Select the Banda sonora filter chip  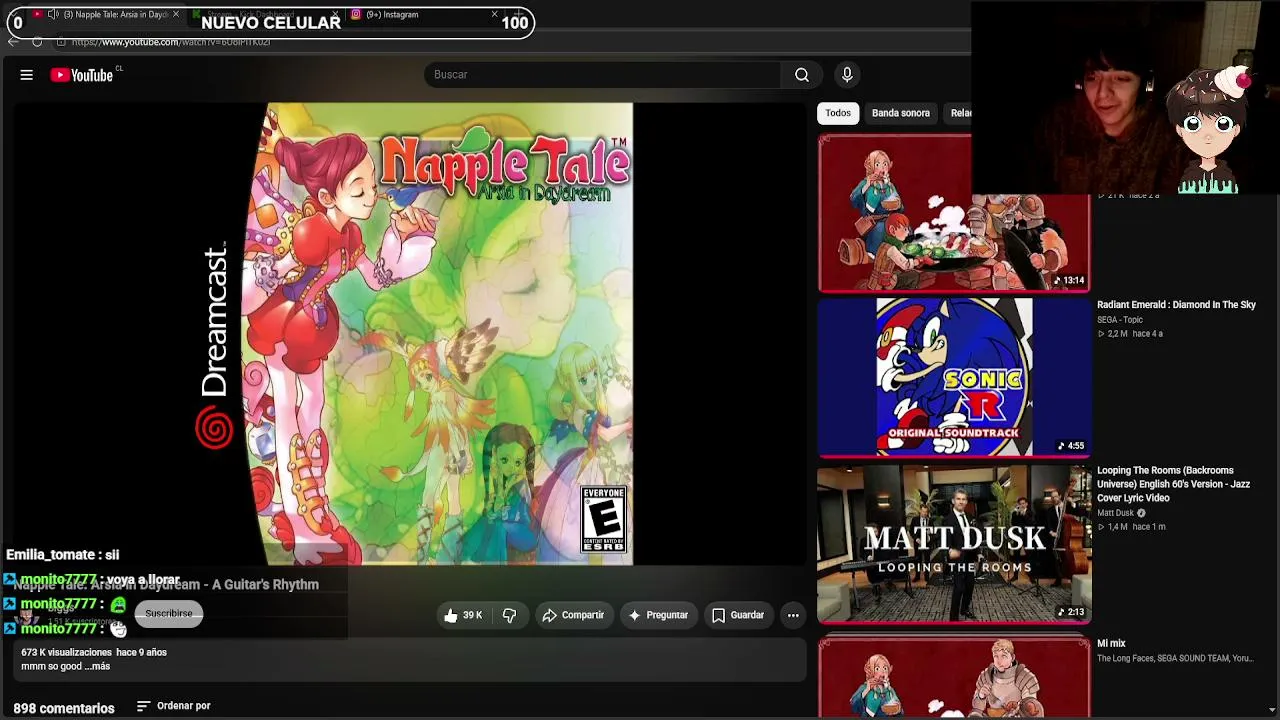click(901, 113)
